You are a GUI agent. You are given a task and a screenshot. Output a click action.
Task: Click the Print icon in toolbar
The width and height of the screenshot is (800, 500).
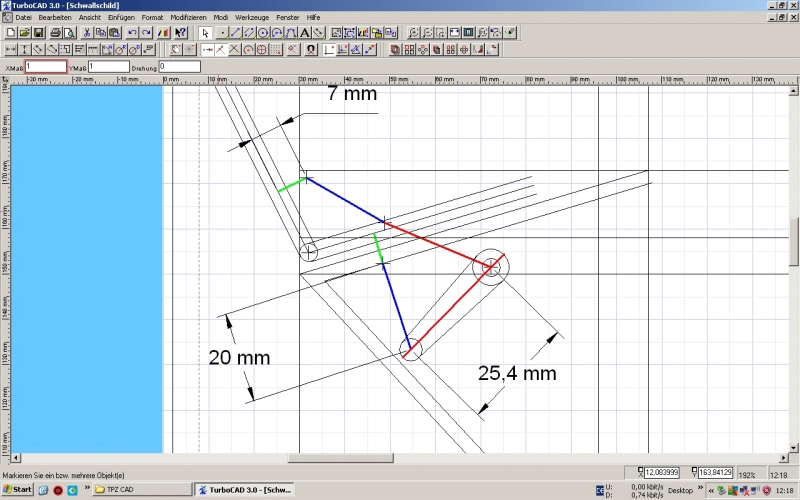click(x=55, y=32)
